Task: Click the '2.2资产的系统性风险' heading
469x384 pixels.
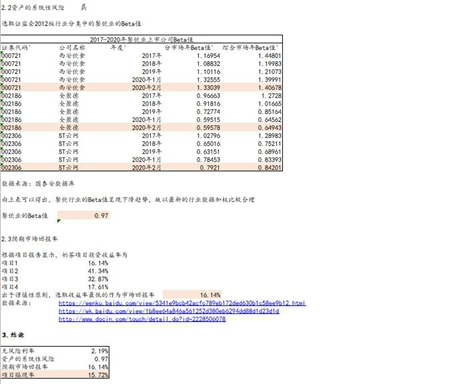Action: (x=32, y=7)
